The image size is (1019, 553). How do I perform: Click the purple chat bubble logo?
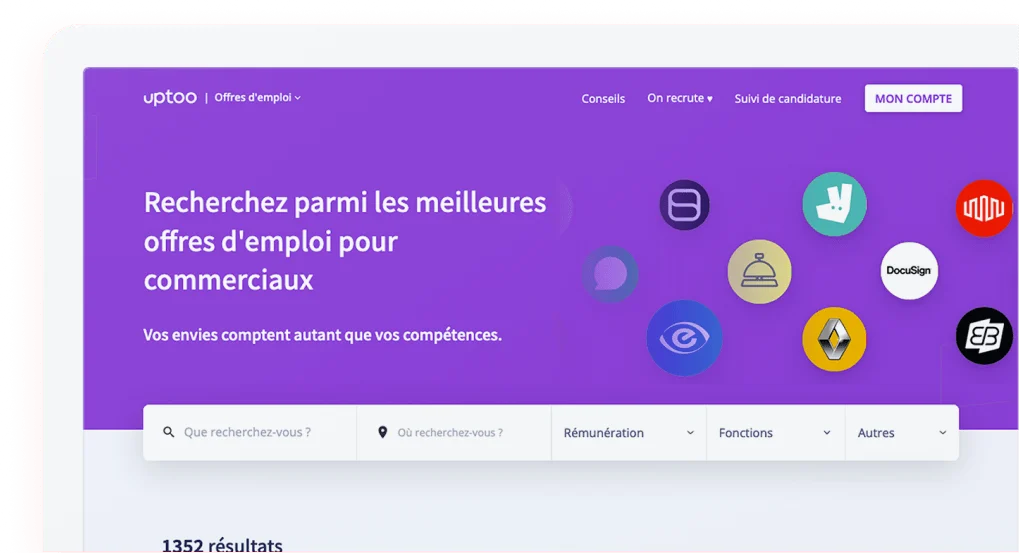[610, 273]
